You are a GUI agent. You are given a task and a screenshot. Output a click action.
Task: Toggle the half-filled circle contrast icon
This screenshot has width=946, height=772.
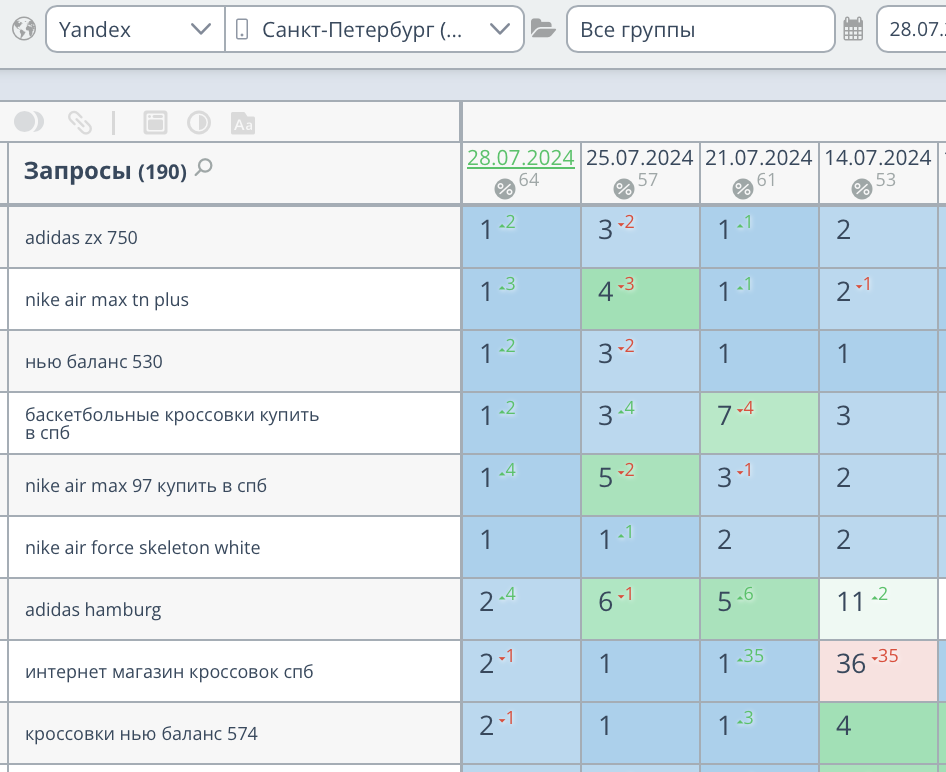[x=199, y=123]
